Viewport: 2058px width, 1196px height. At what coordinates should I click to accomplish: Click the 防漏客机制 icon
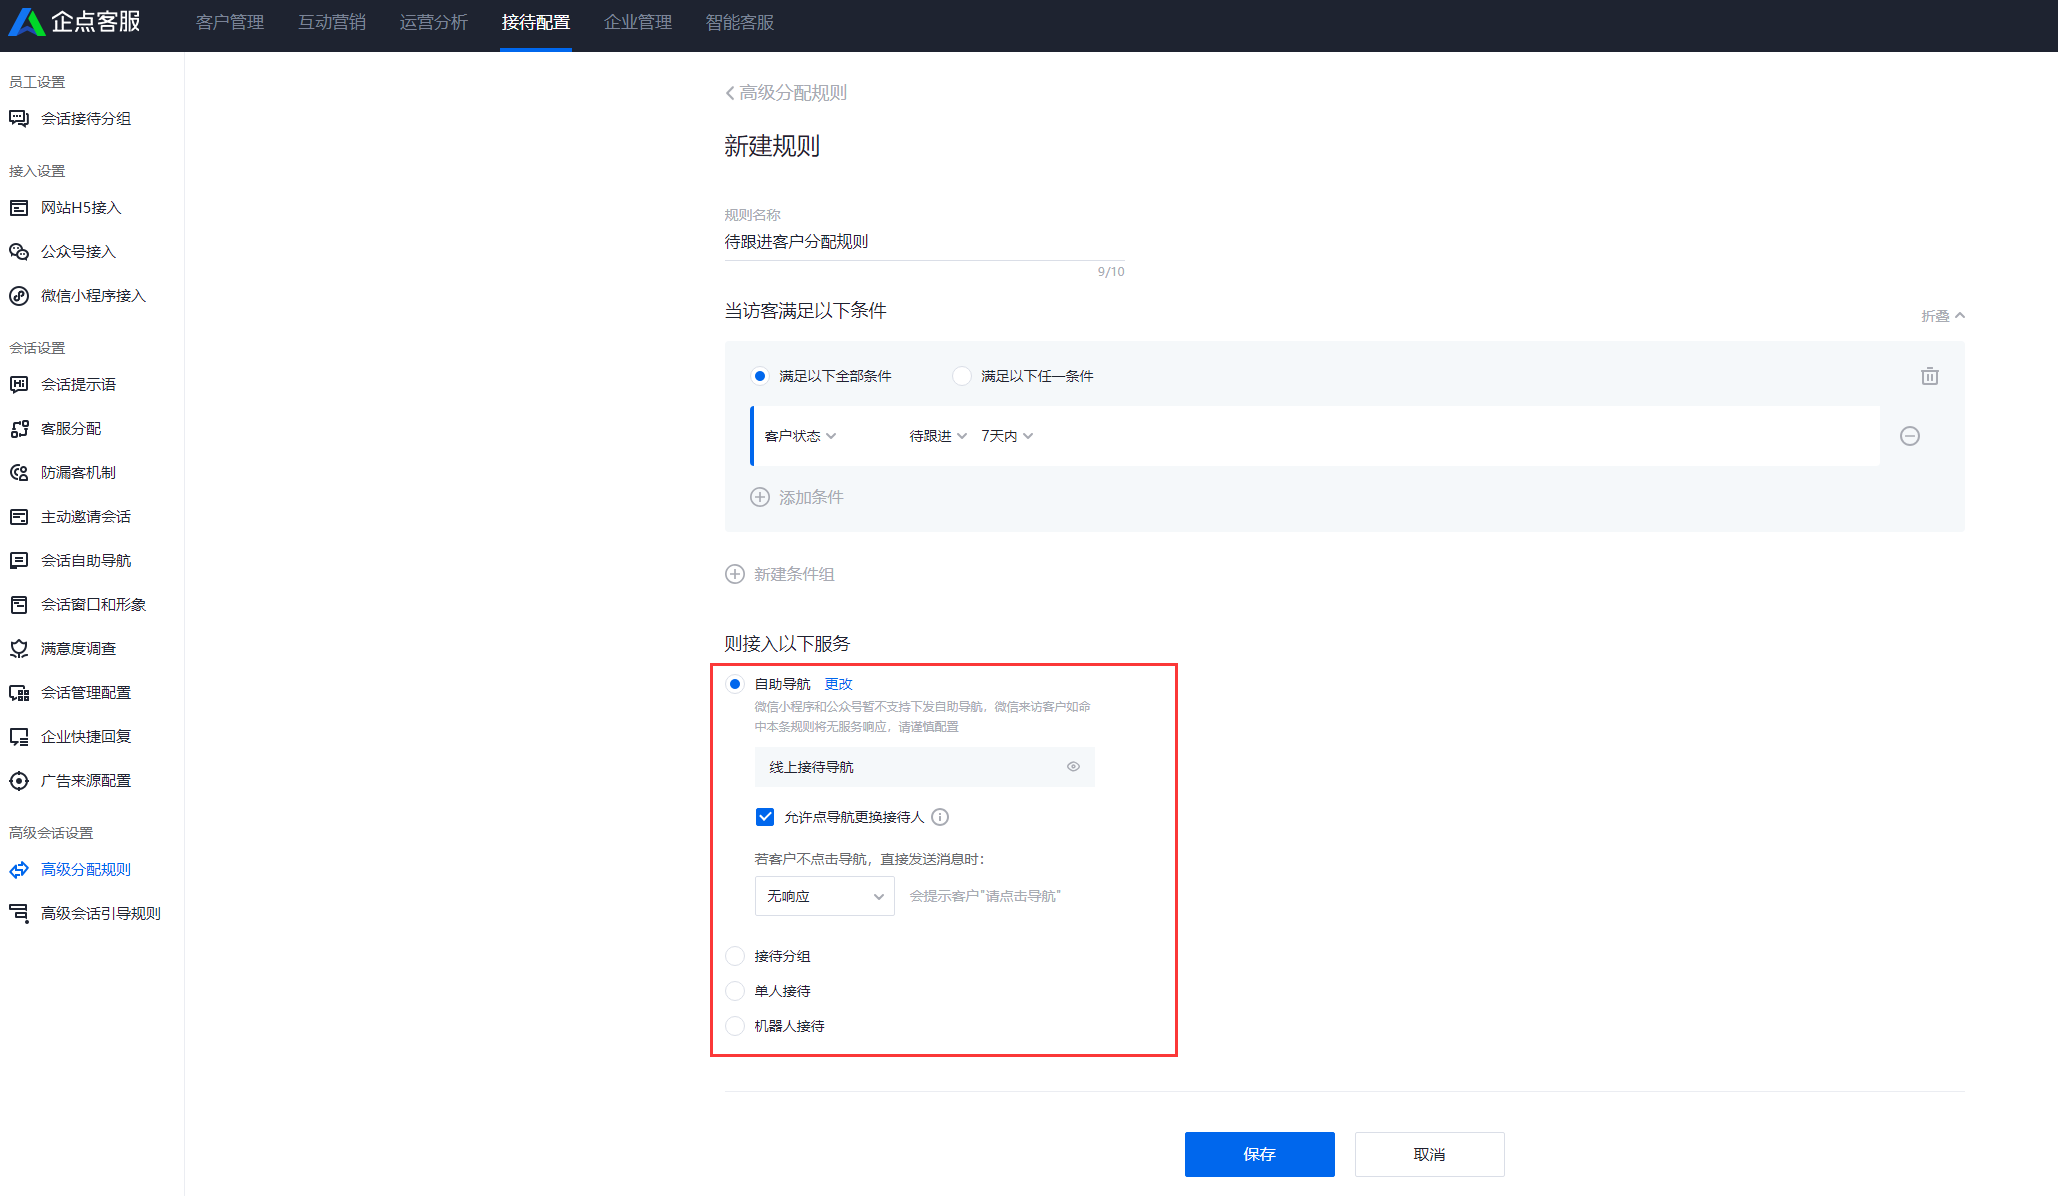(19, 473)
